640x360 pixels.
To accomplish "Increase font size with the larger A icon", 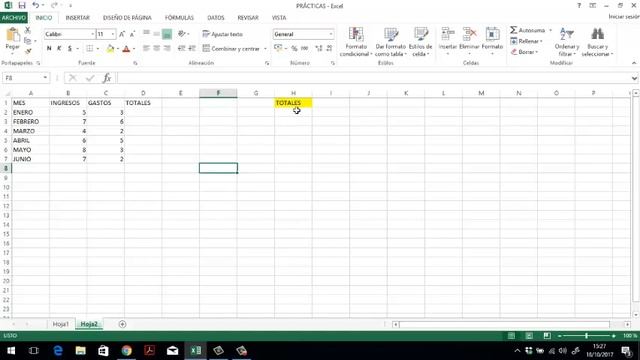I will pyautogui.click(x=122, y=34).
